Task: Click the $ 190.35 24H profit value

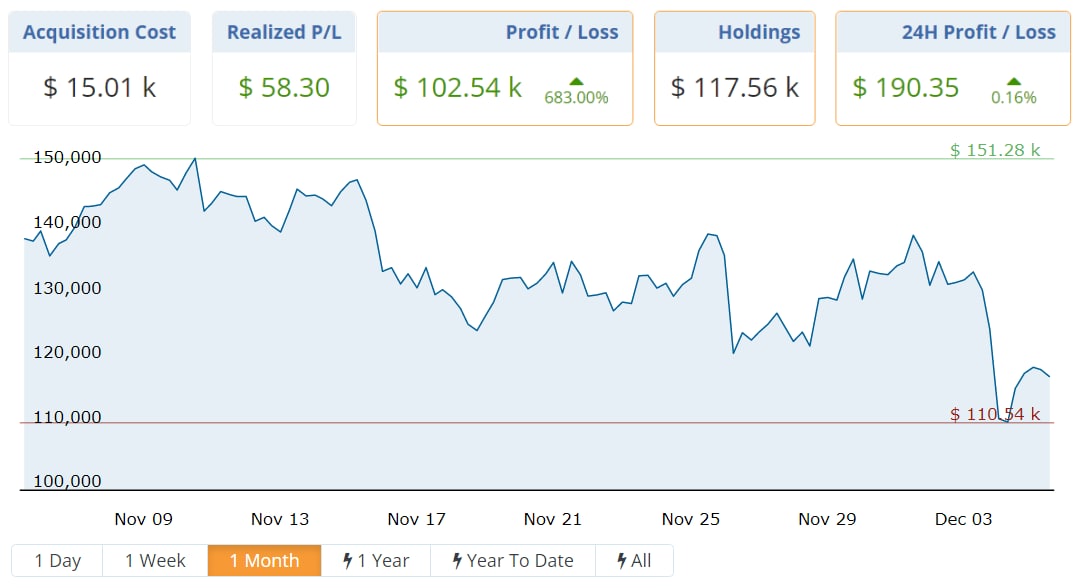Action: coord(905,88)
